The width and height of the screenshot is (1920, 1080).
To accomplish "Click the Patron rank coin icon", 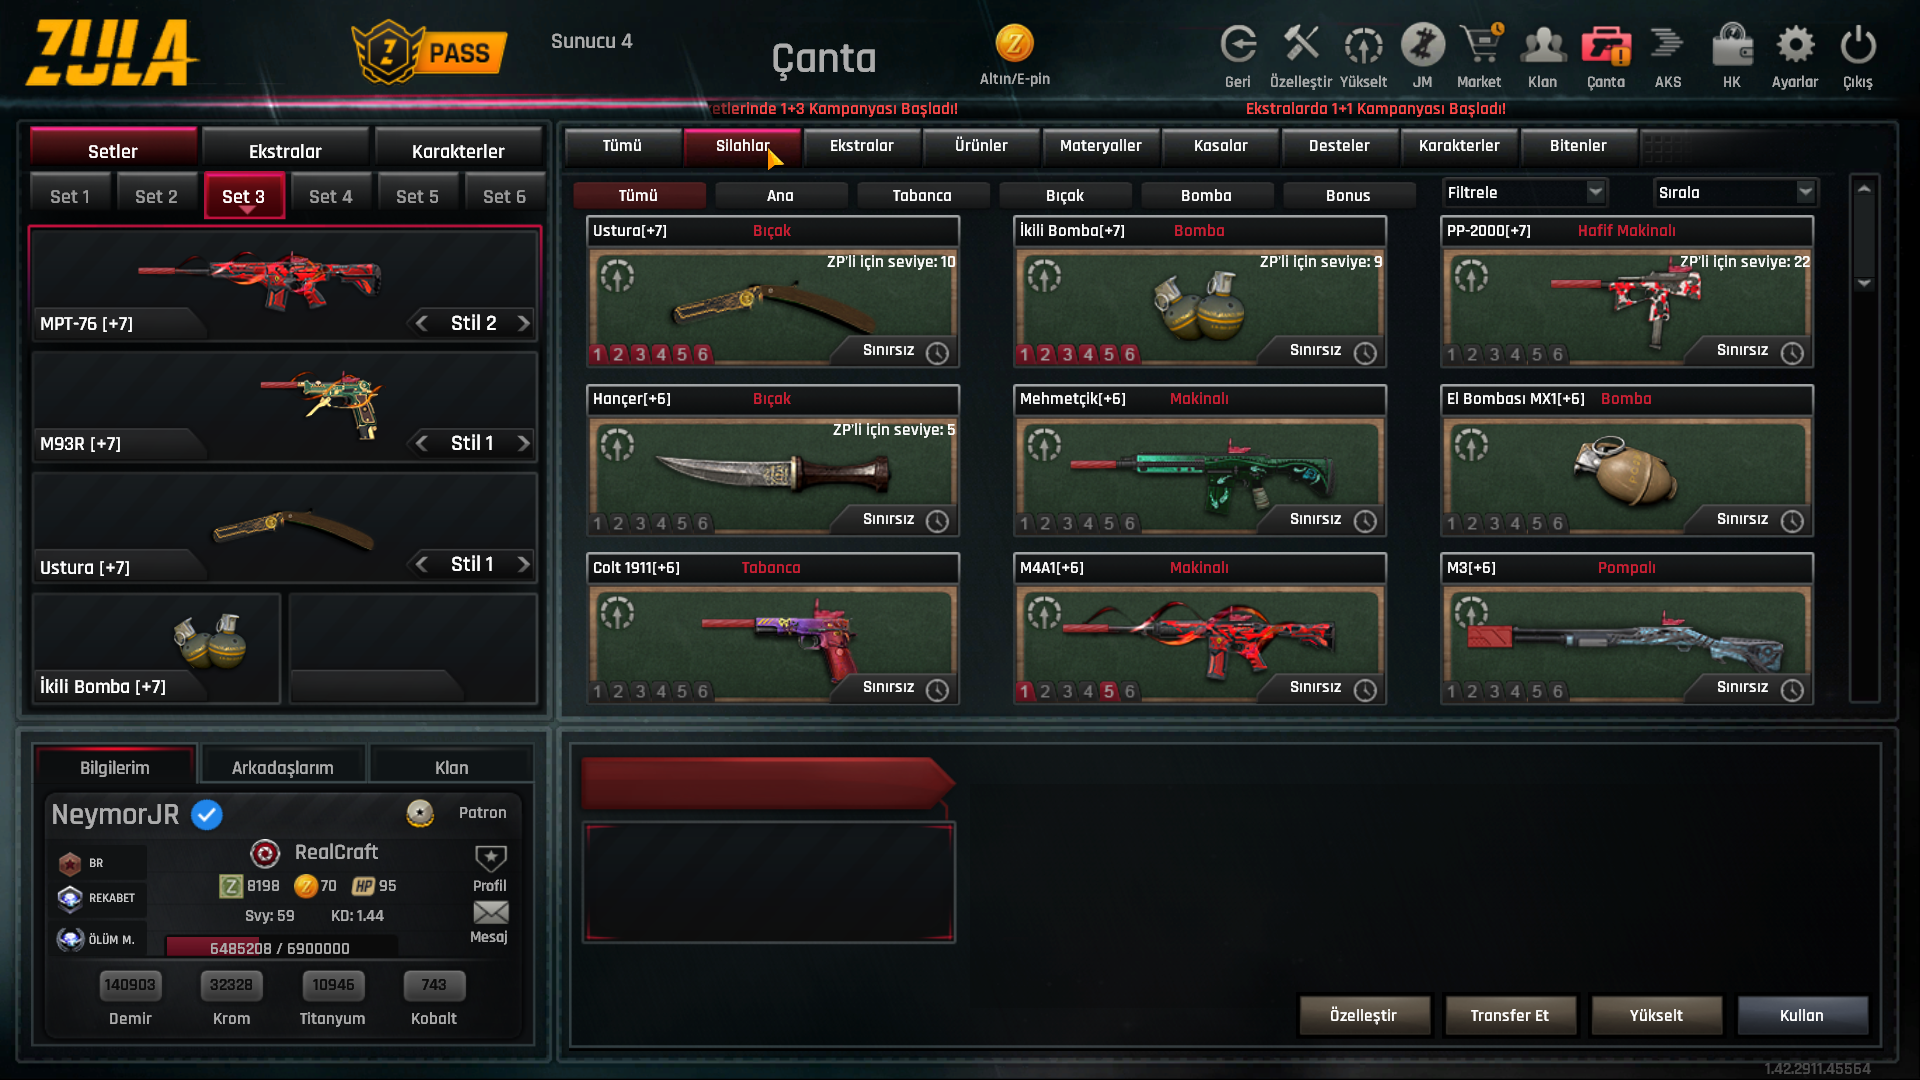I will pos(420,813).
